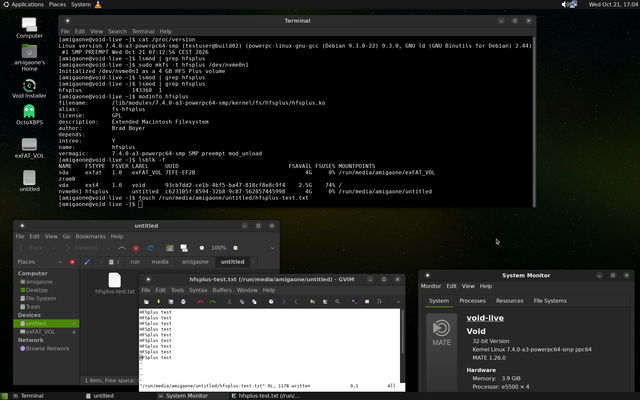The image size is (640, 400).
Task: Click Cut scissors icon in GVIM toolbar
Action: pos(229,302)
